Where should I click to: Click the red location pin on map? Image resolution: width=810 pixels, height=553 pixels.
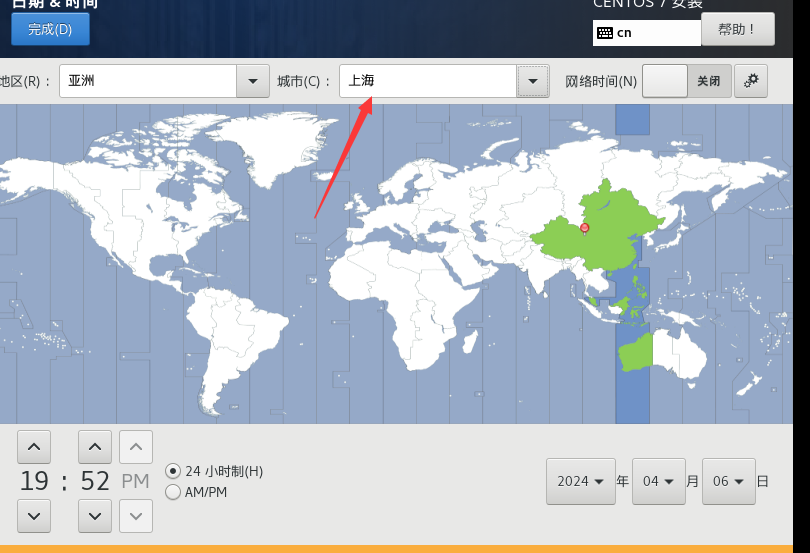coord(584,228)
